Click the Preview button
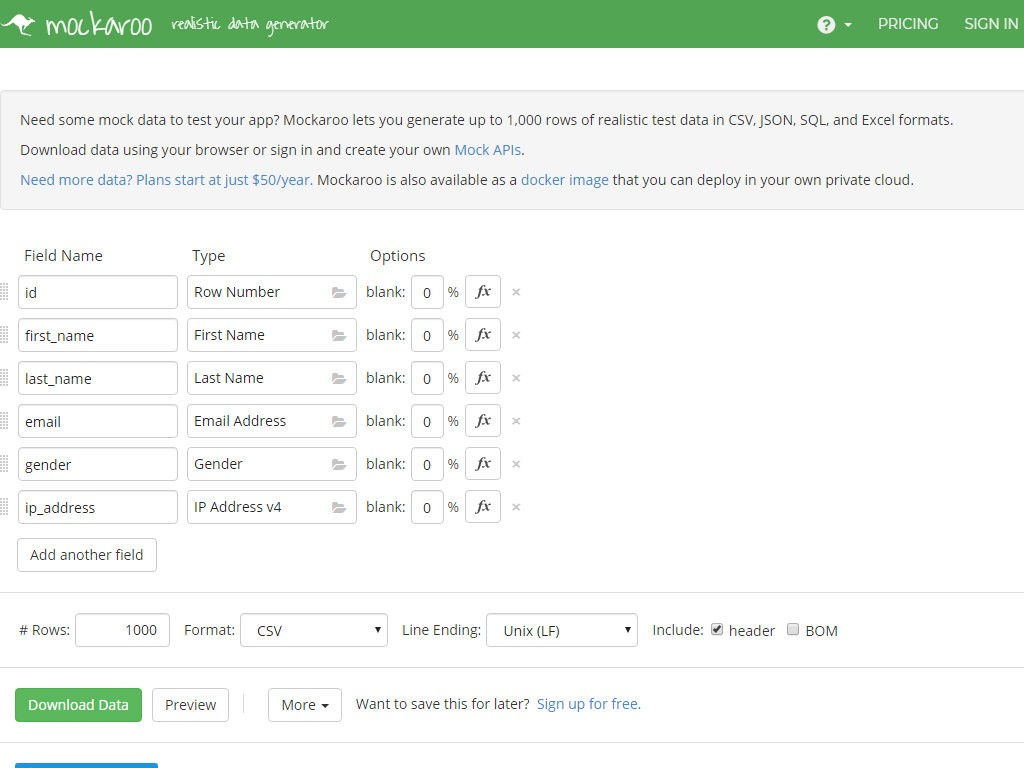 (x=191, y=705)
